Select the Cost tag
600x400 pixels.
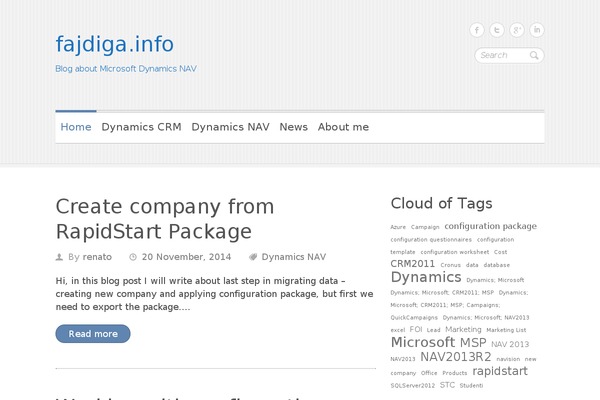[x=501, y=252]
